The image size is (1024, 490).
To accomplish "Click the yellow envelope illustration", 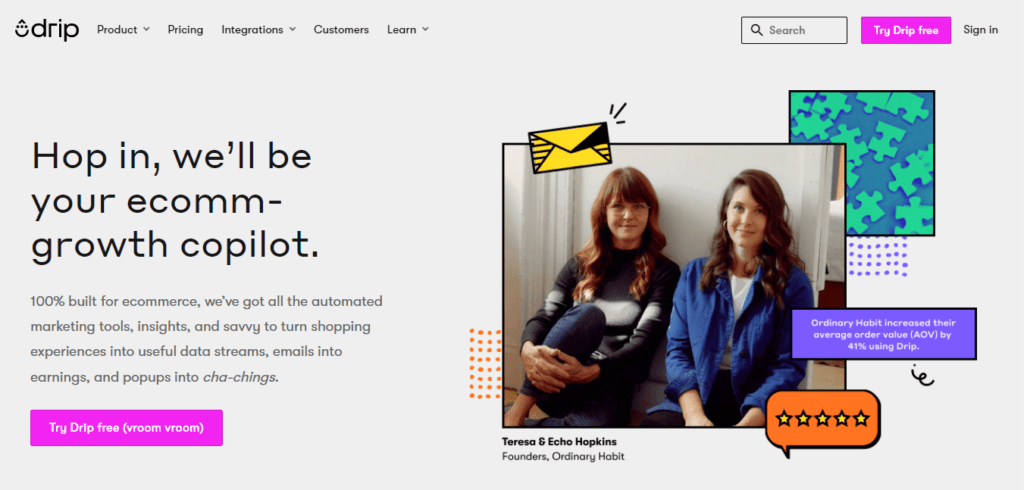I will pos(569,147).
